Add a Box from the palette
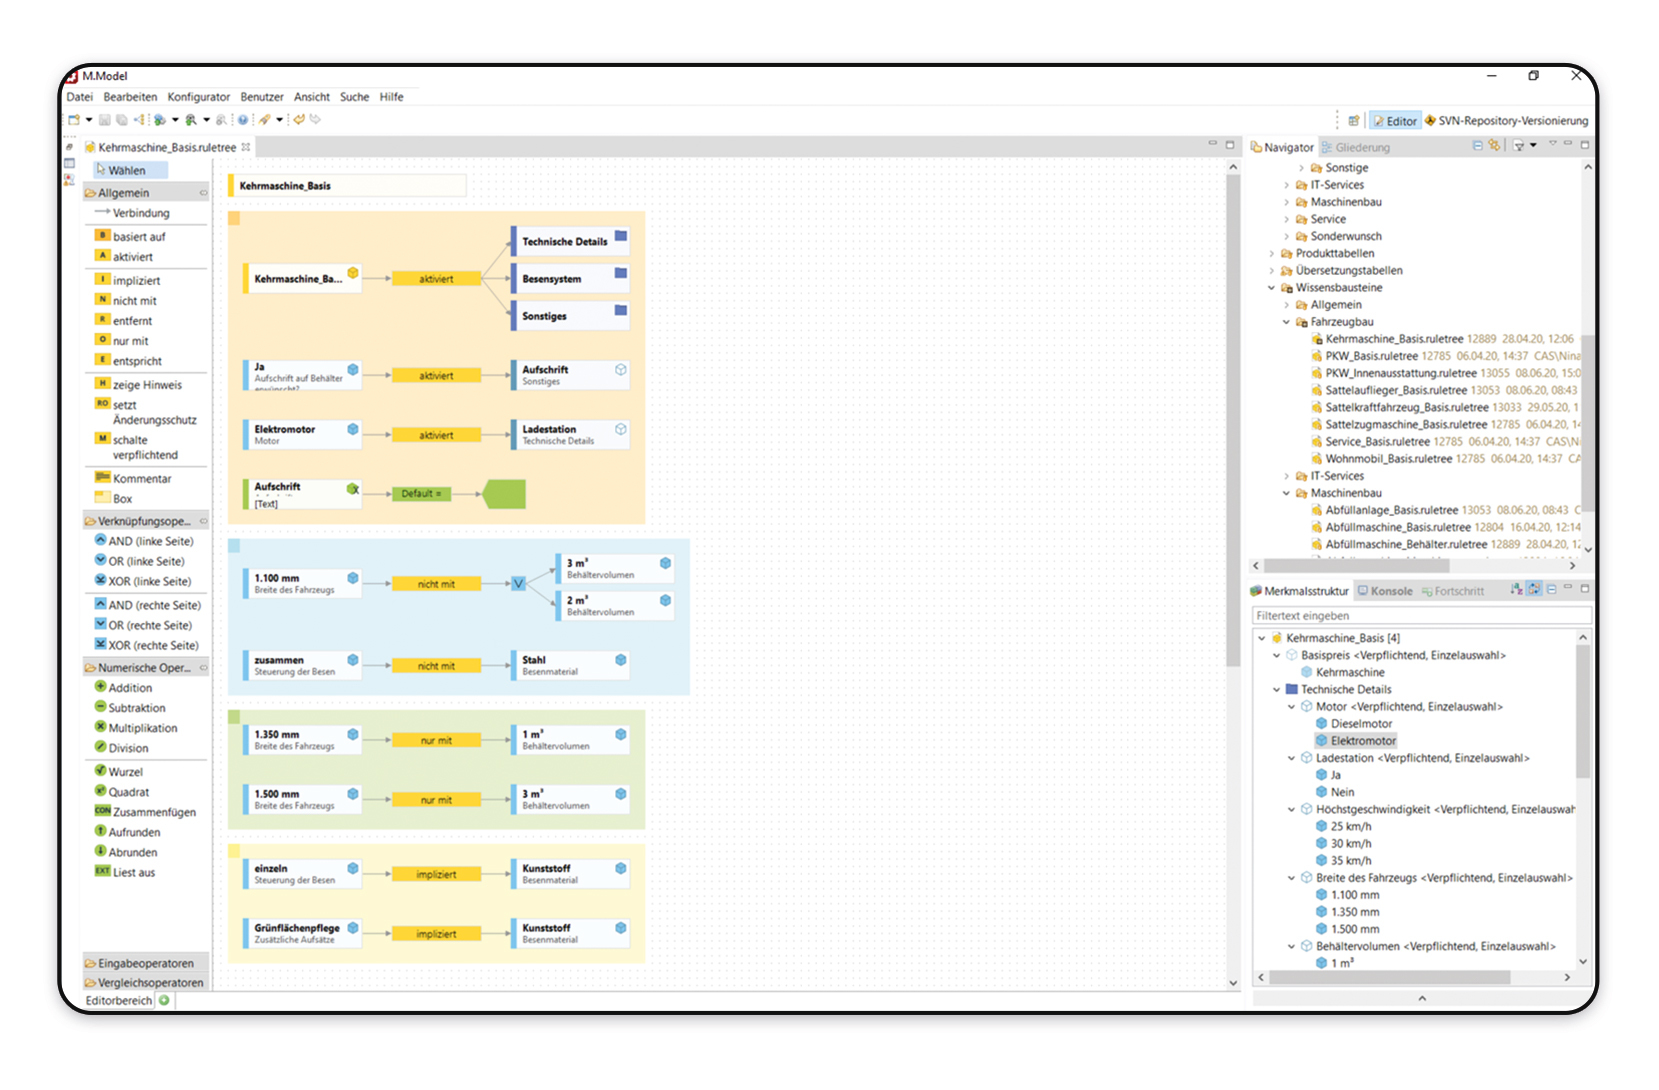This screenshot has height=1090, width=1659. [x=114, y=499]
